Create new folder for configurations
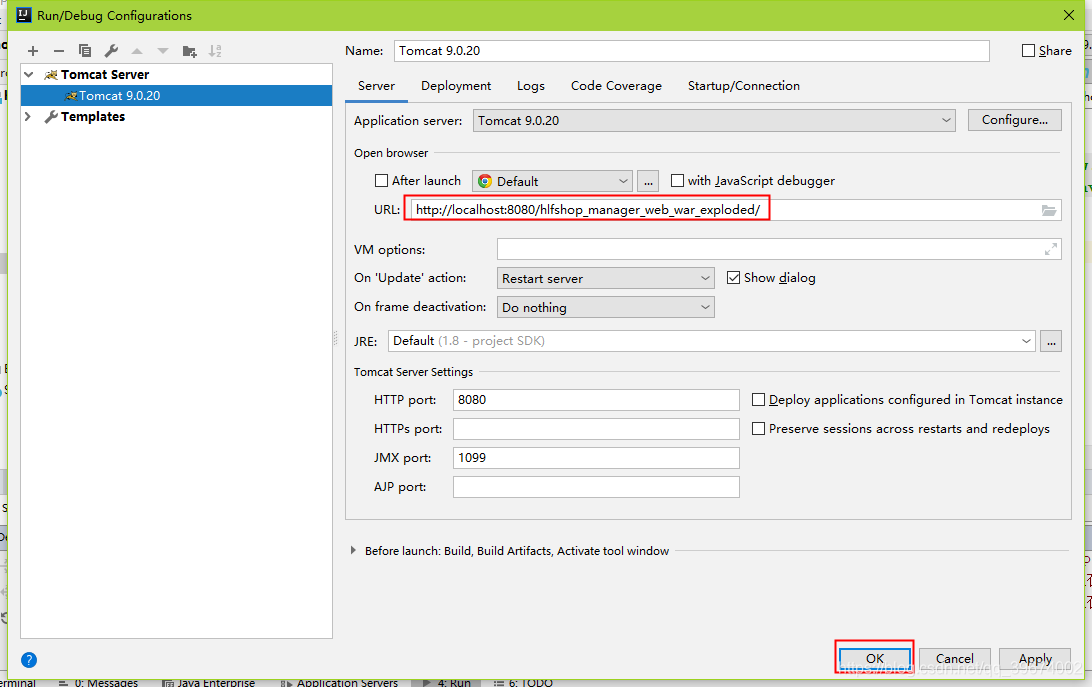Image resolution: width=1092 pixels, height=687 pixels. 189,51
